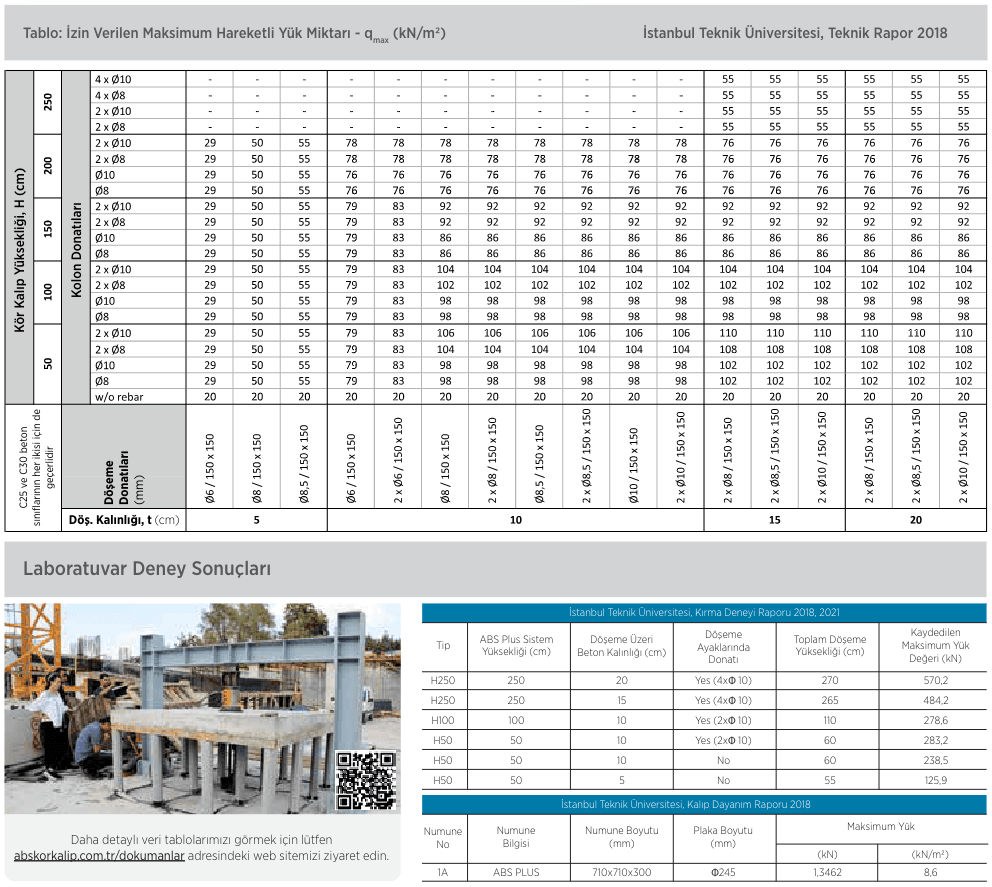Image resolution: width=992 pixels, height=887 pixels.
Task: Click the 'Döşeme Üzeri Beton Kalınlığı (cm)' header
Action: tap(621, 645)
